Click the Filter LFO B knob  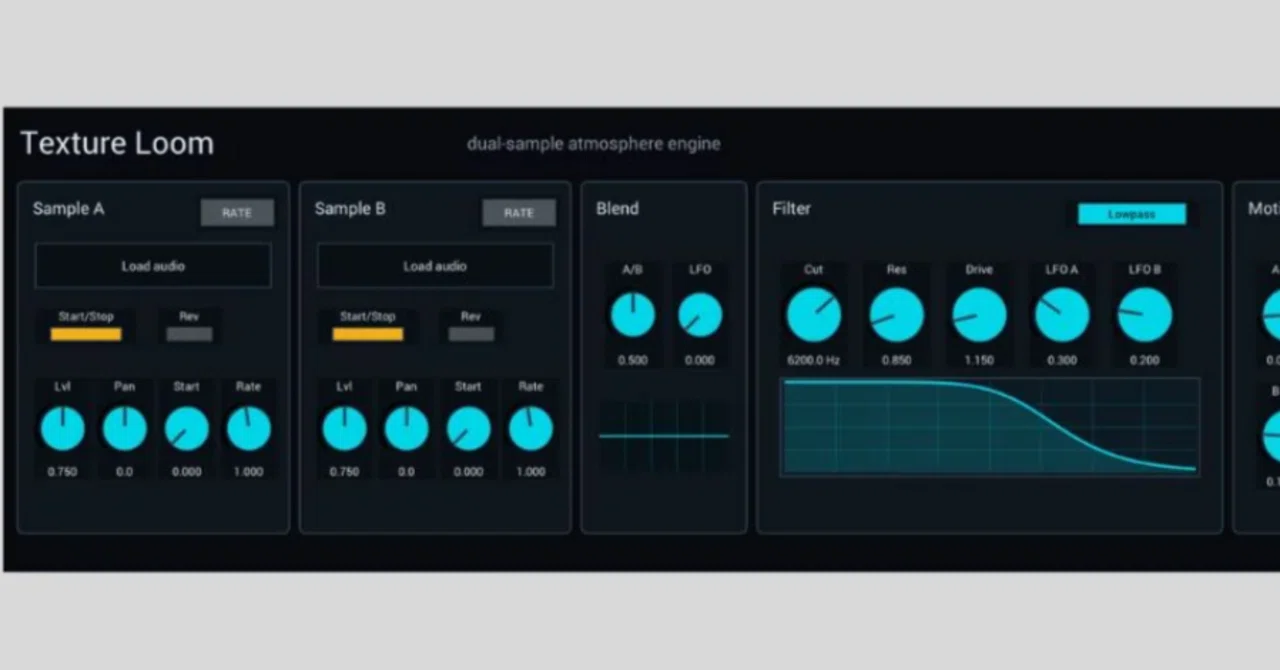click(1145, 315)
